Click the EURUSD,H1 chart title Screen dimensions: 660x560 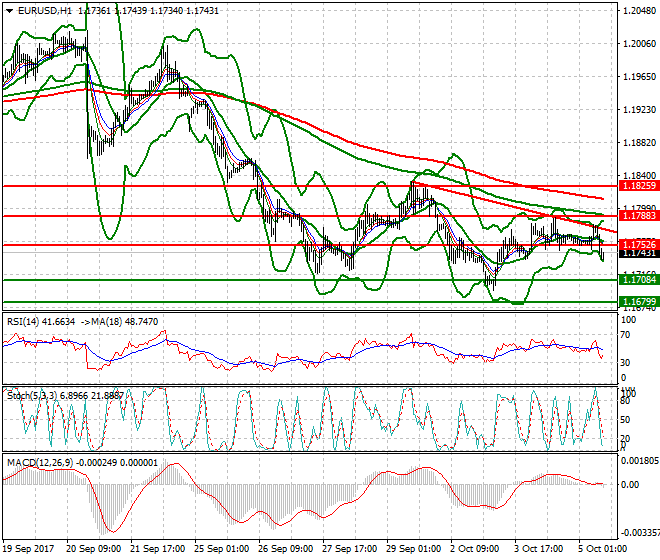click(36, 9)
